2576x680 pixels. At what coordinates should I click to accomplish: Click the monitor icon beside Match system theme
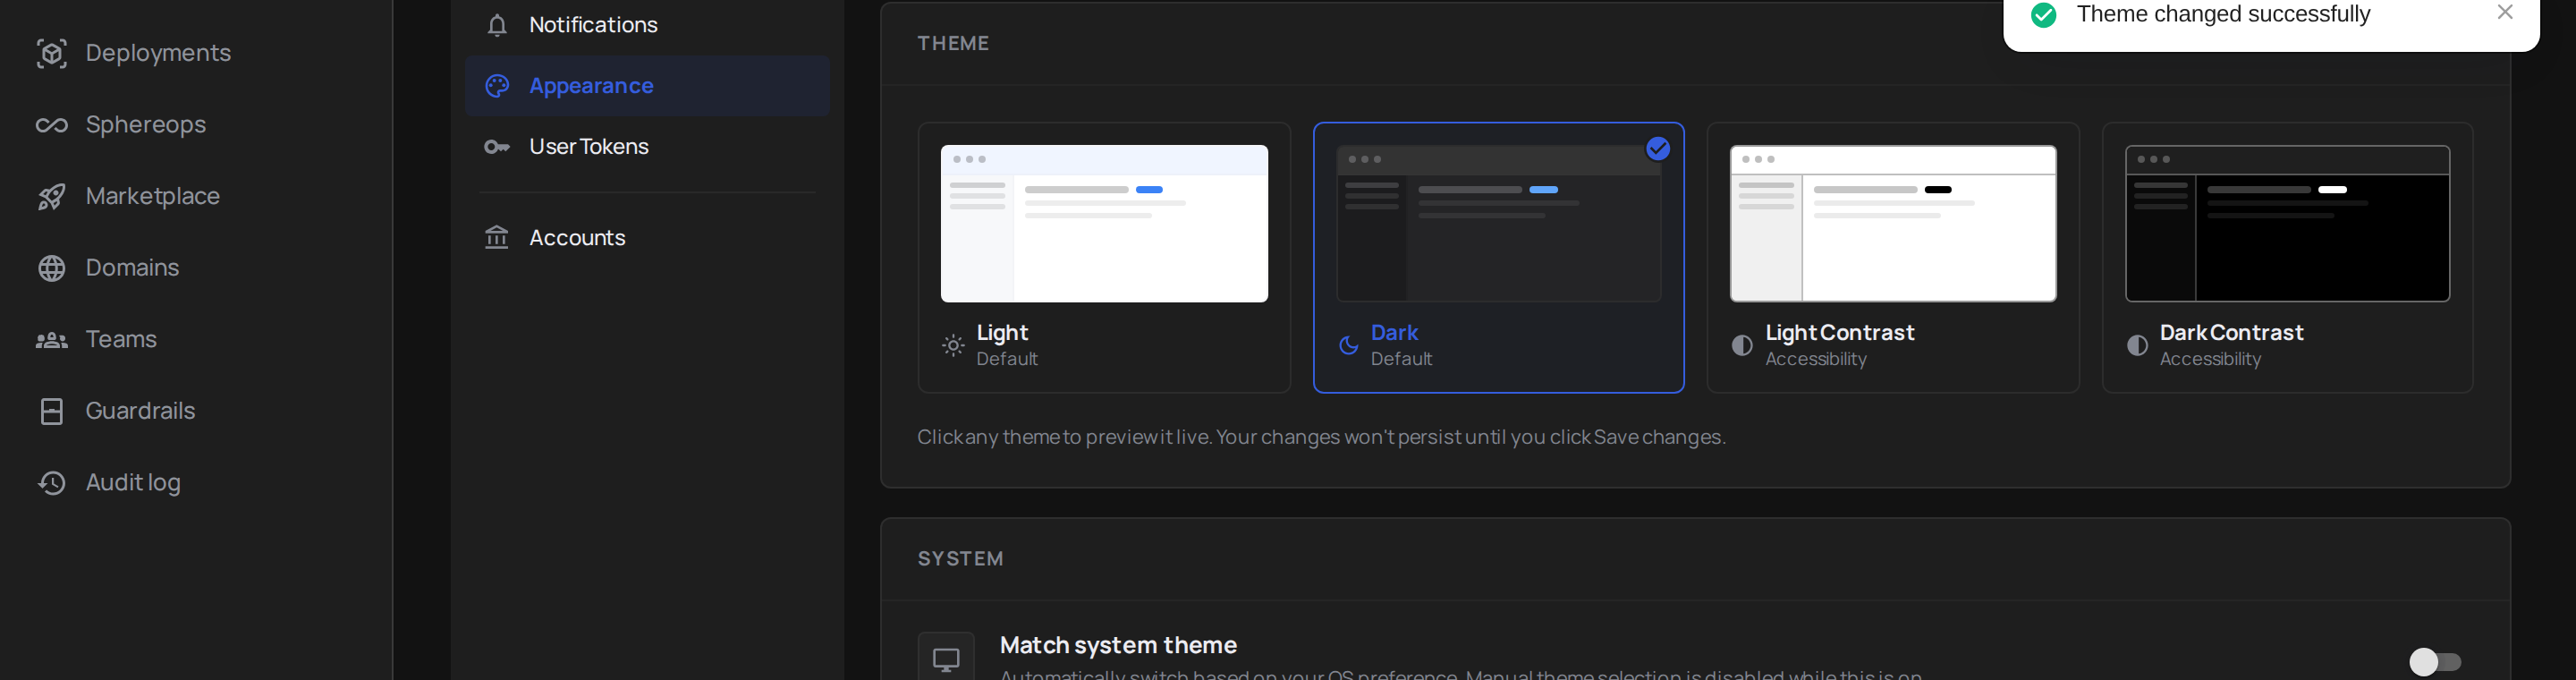click(946, 659)
